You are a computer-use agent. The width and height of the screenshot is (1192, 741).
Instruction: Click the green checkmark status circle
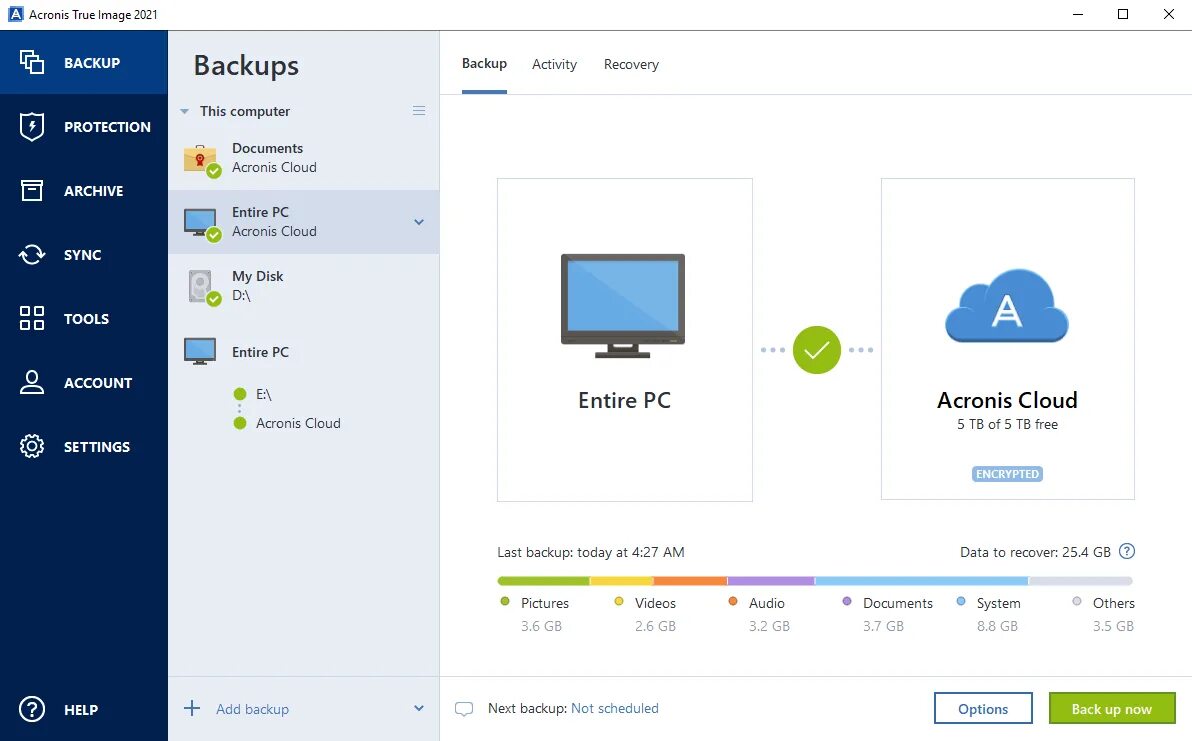tap(816, 350)
